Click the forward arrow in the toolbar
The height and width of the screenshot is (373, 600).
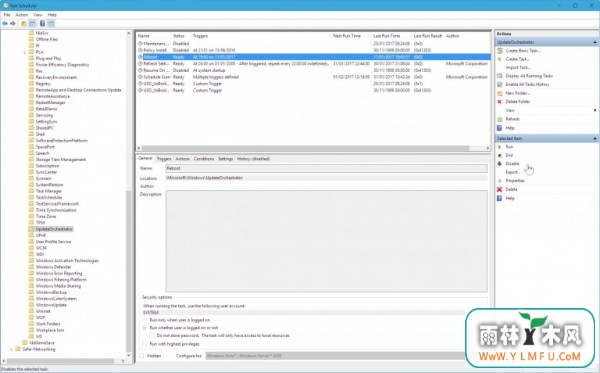[x=13, y=24]
